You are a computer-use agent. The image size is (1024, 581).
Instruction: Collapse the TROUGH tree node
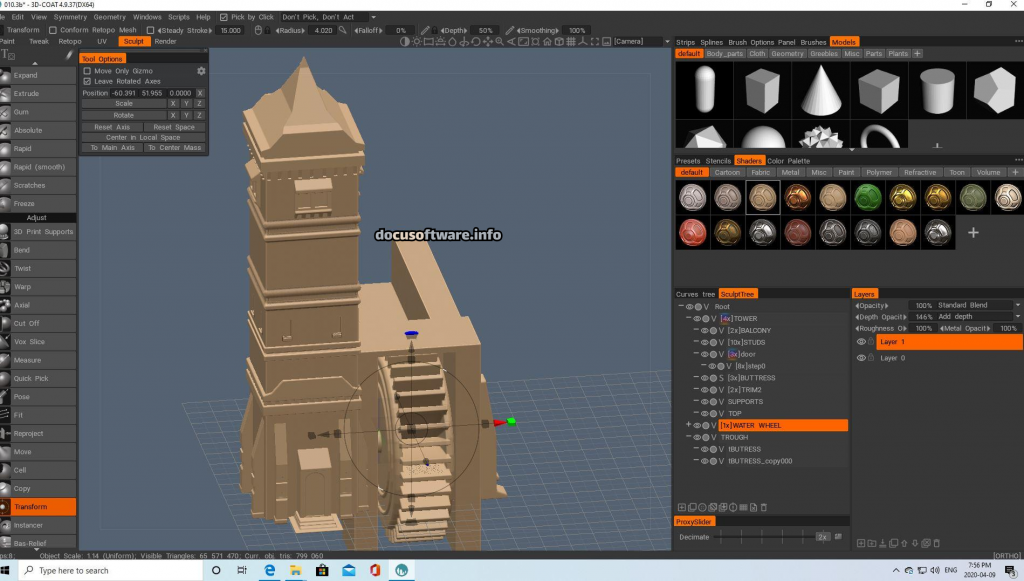coord(688,437)
